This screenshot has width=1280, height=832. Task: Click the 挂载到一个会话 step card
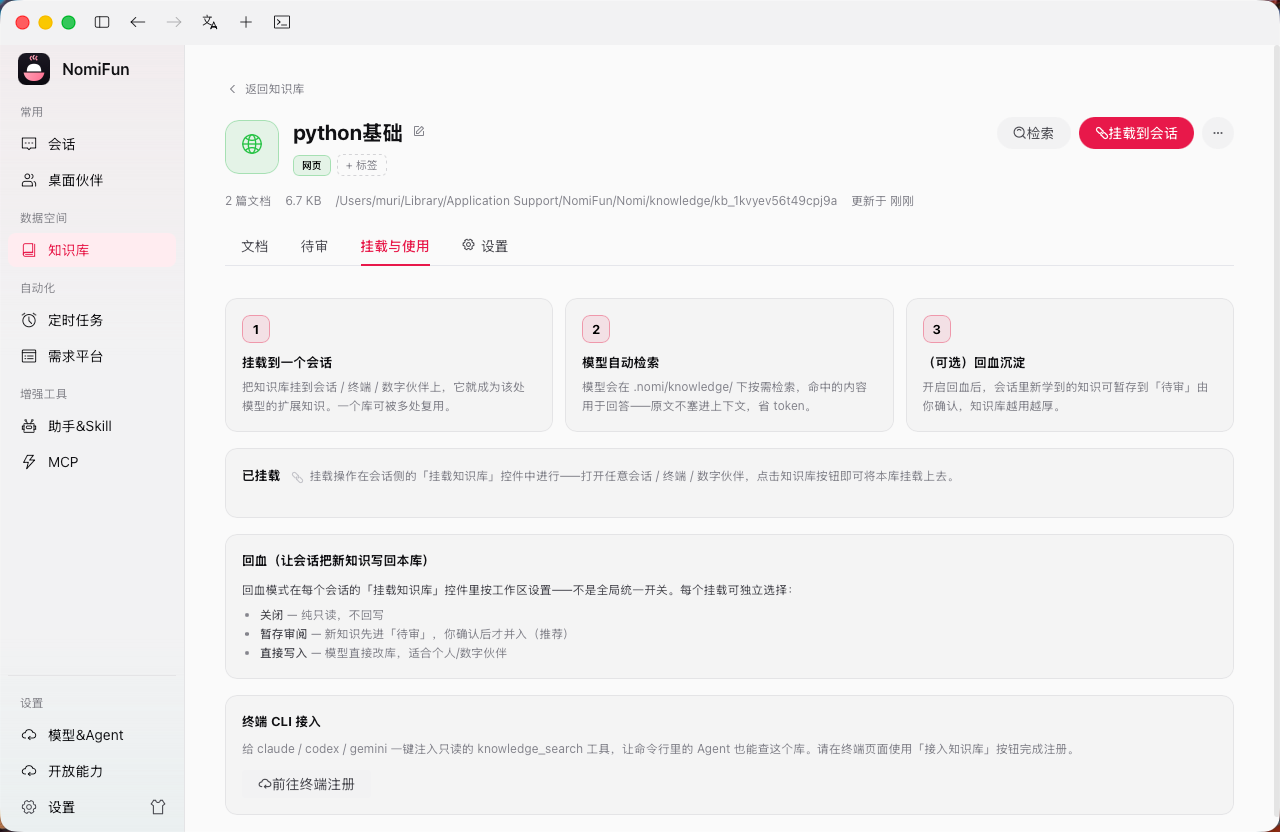(x=389, y=365)
